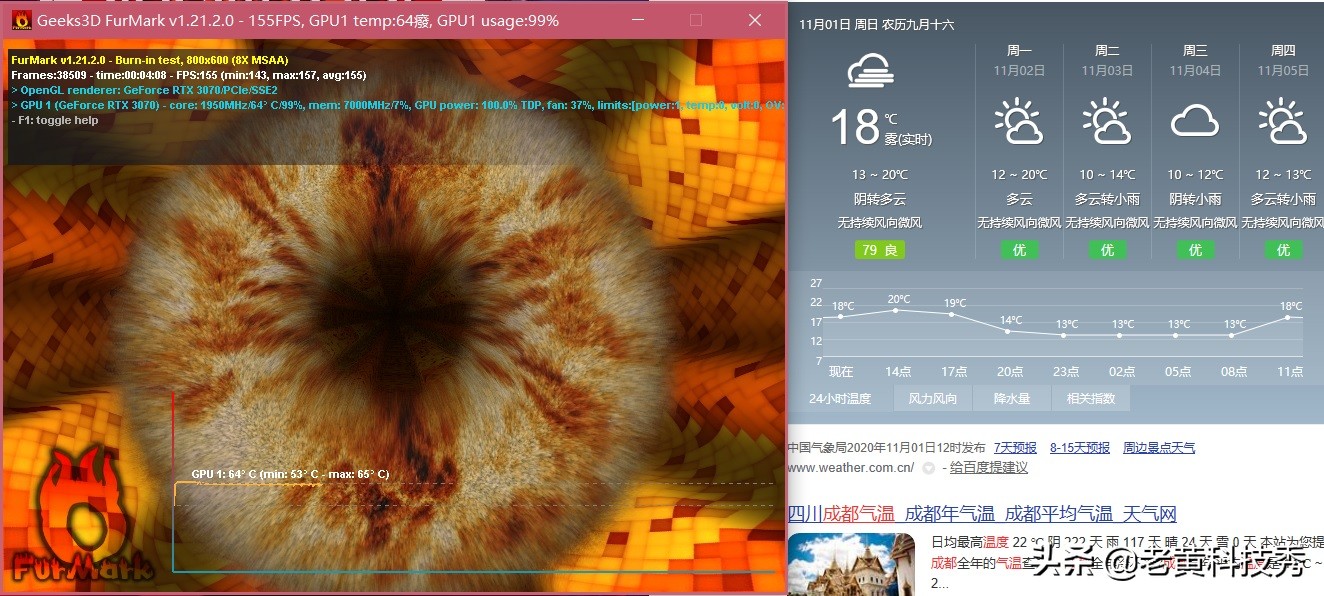
Task: Click the sun-and-cloud icon under 周四
Action: point(1282,118)
